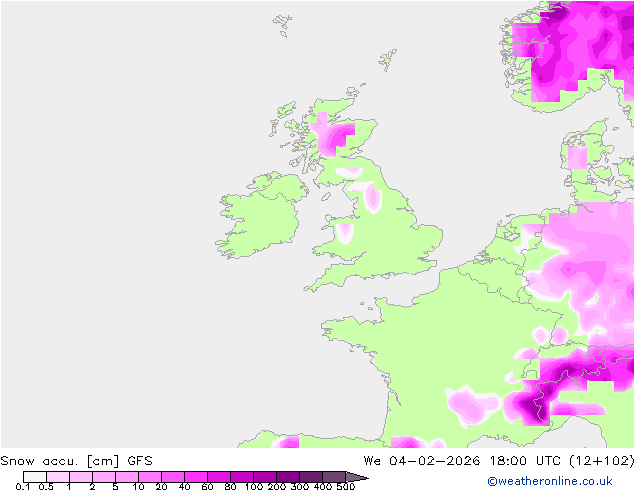Image resolution: width=634 pixels, height=490 pixels.
Task: Select the 300–400 cm legend color swatch
Action: 310,477
